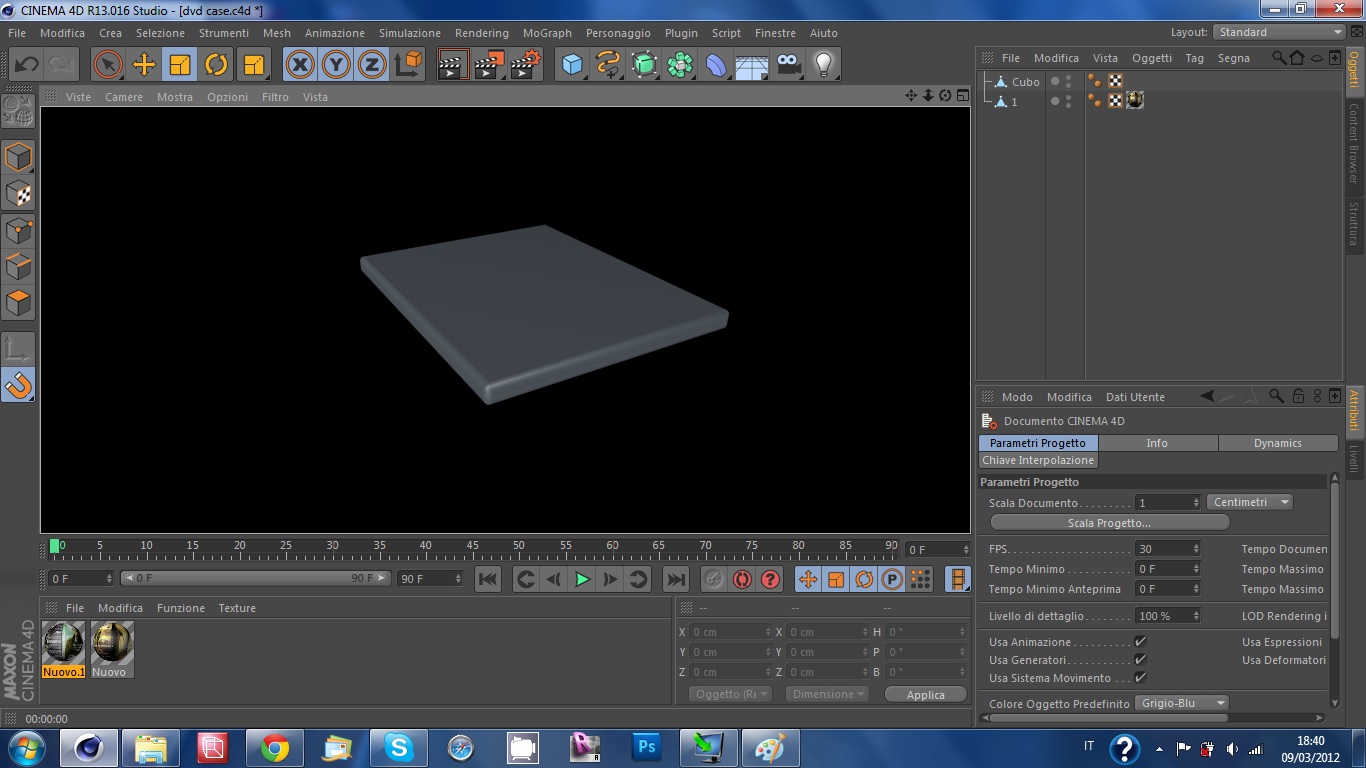Screen dimensions: 1366x768
Task: Click the Scala Progetto button
Action: [1109, 523]
